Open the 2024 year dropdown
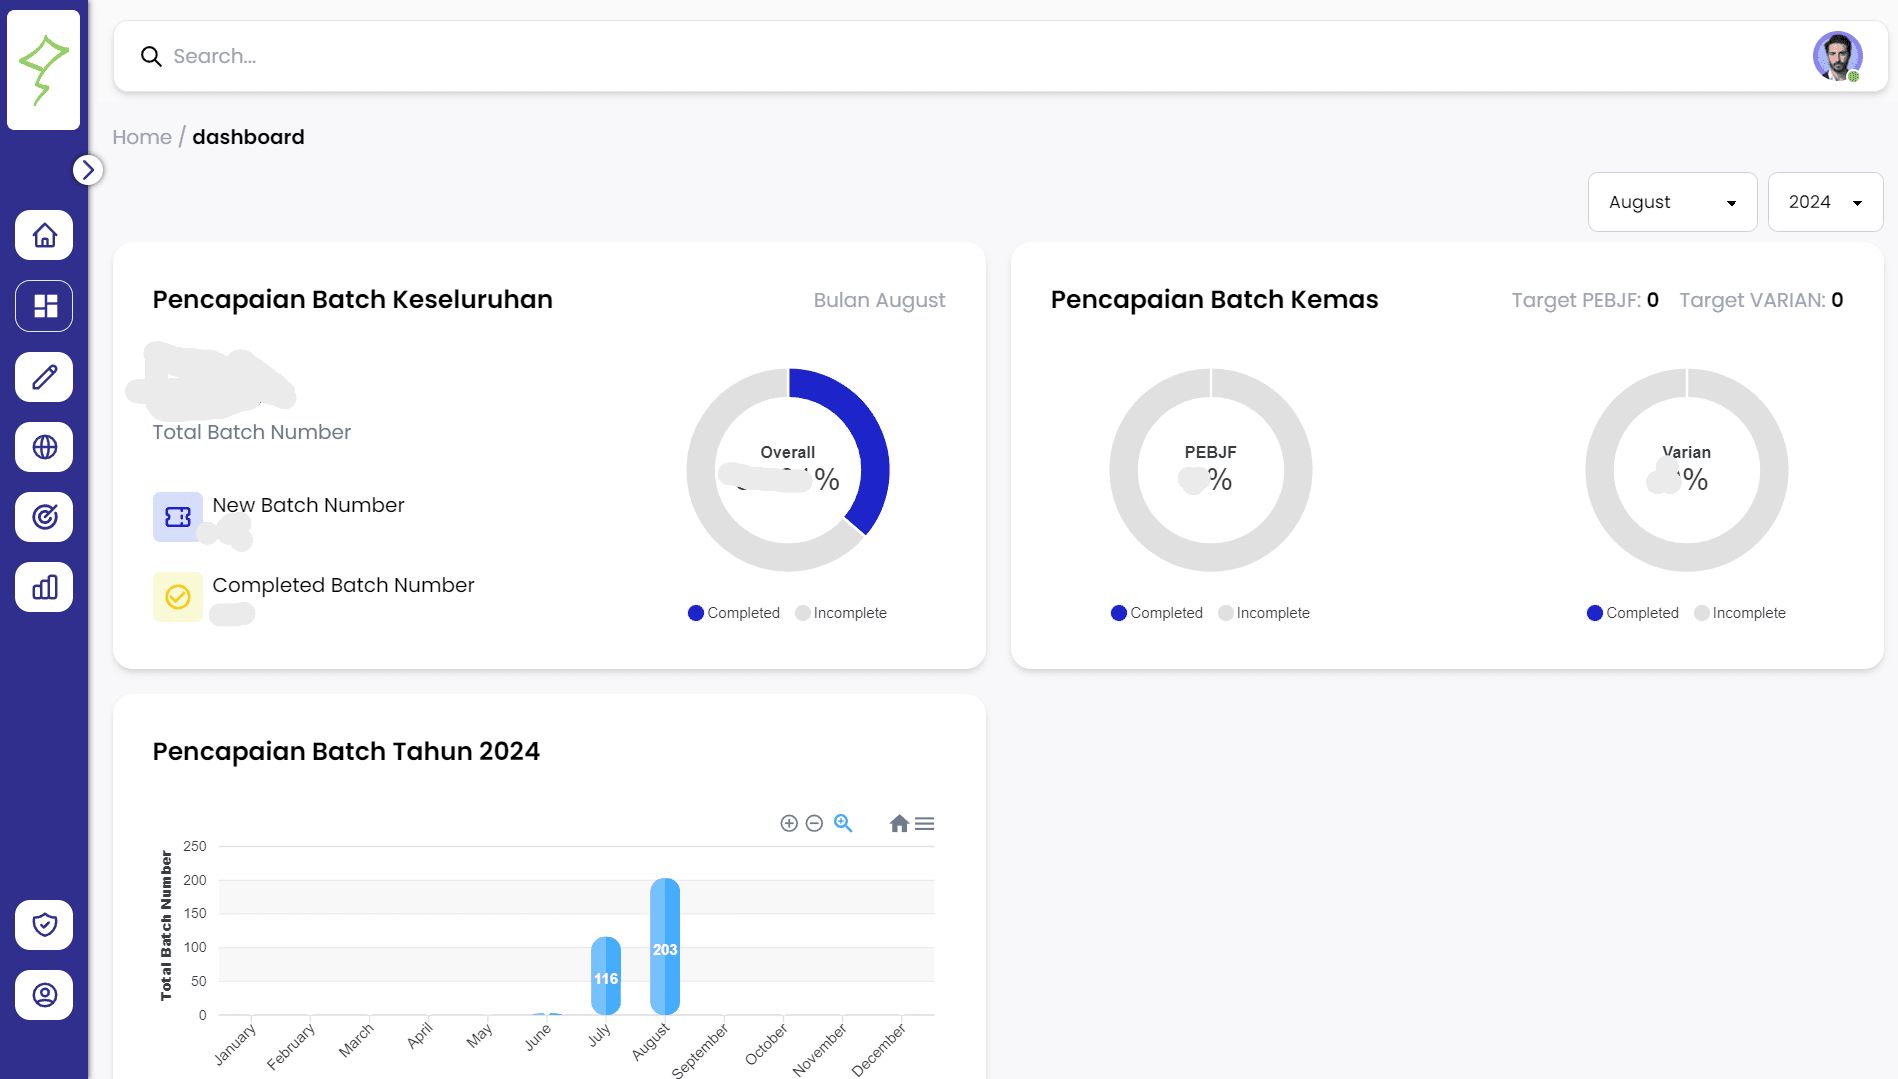This screenshot has height=1079, width=1898. click(1825, 202)
